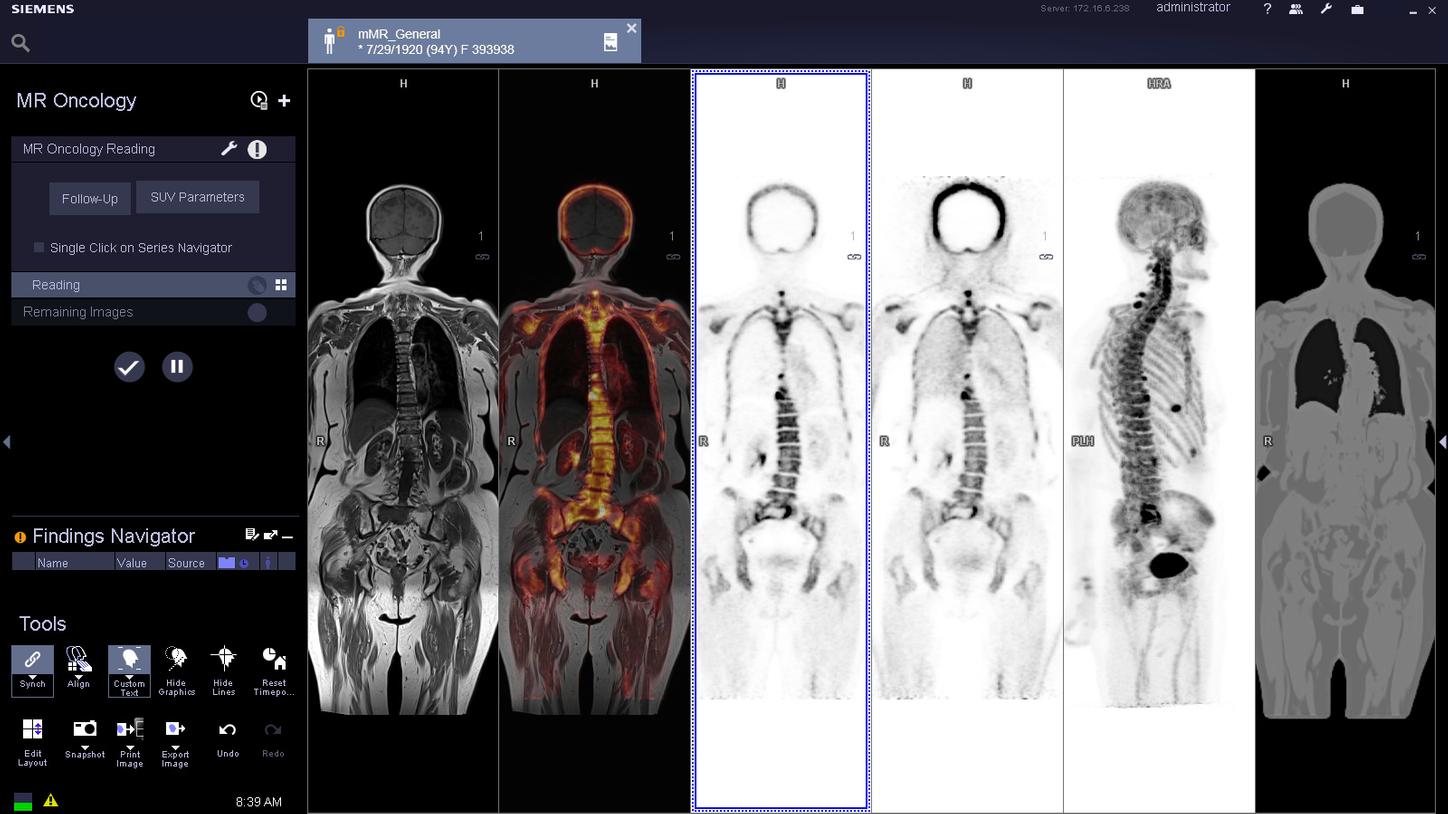Open SUV Parameters

[x=197, y=197]
